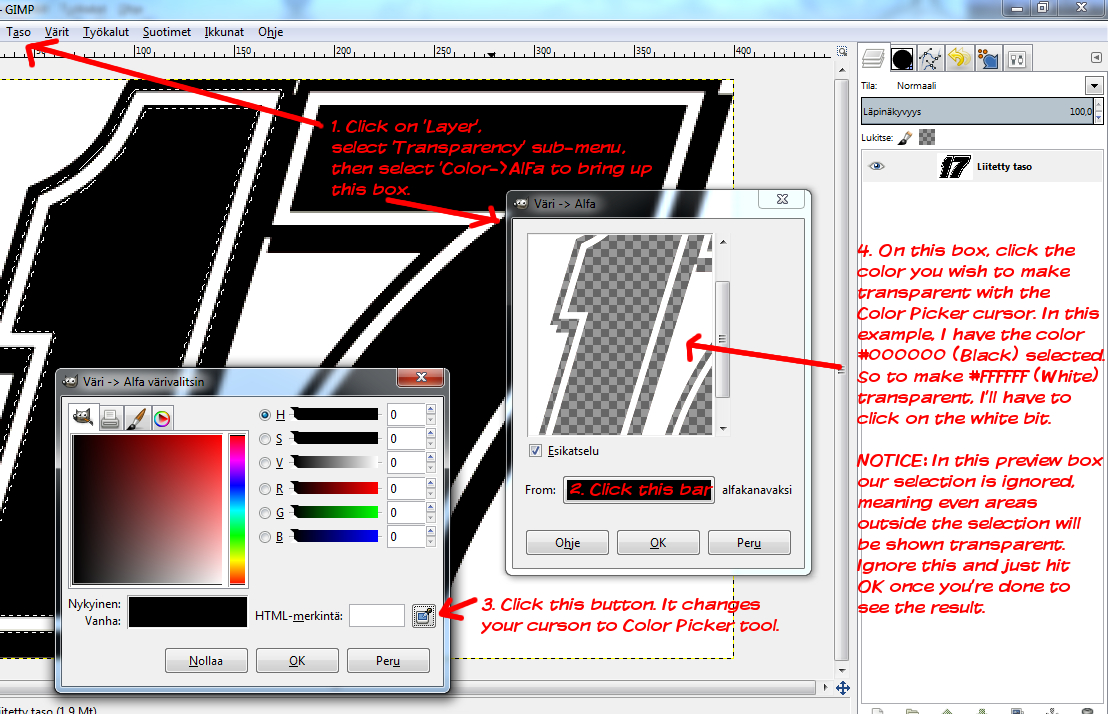Open the Värit menu
The width and height of the screenshot is (1108, 714).
pyautogui.click(x=57, y=32)
